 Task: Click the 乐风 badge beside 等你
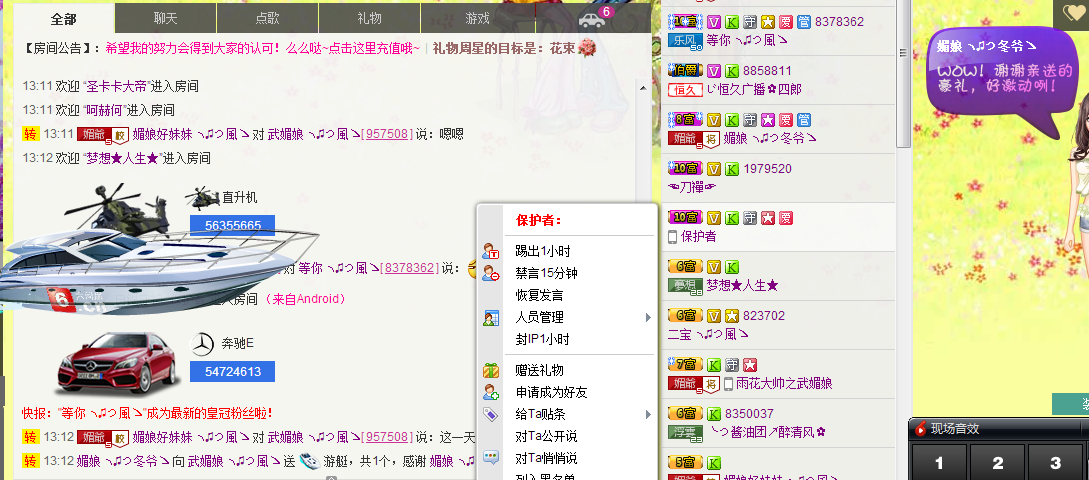685,41
